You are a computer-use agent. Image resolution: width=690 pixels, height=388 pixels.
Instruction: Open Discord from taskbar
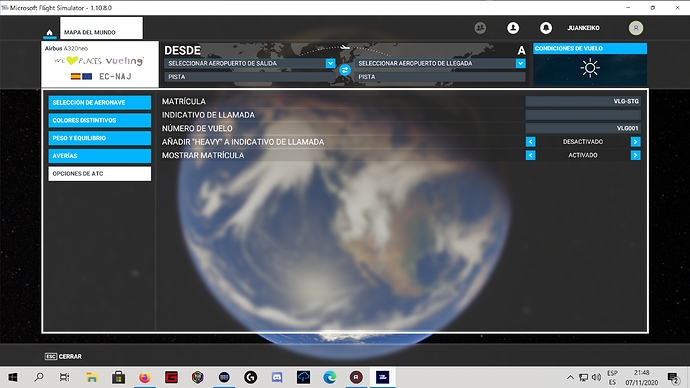(x=277, y=377)
